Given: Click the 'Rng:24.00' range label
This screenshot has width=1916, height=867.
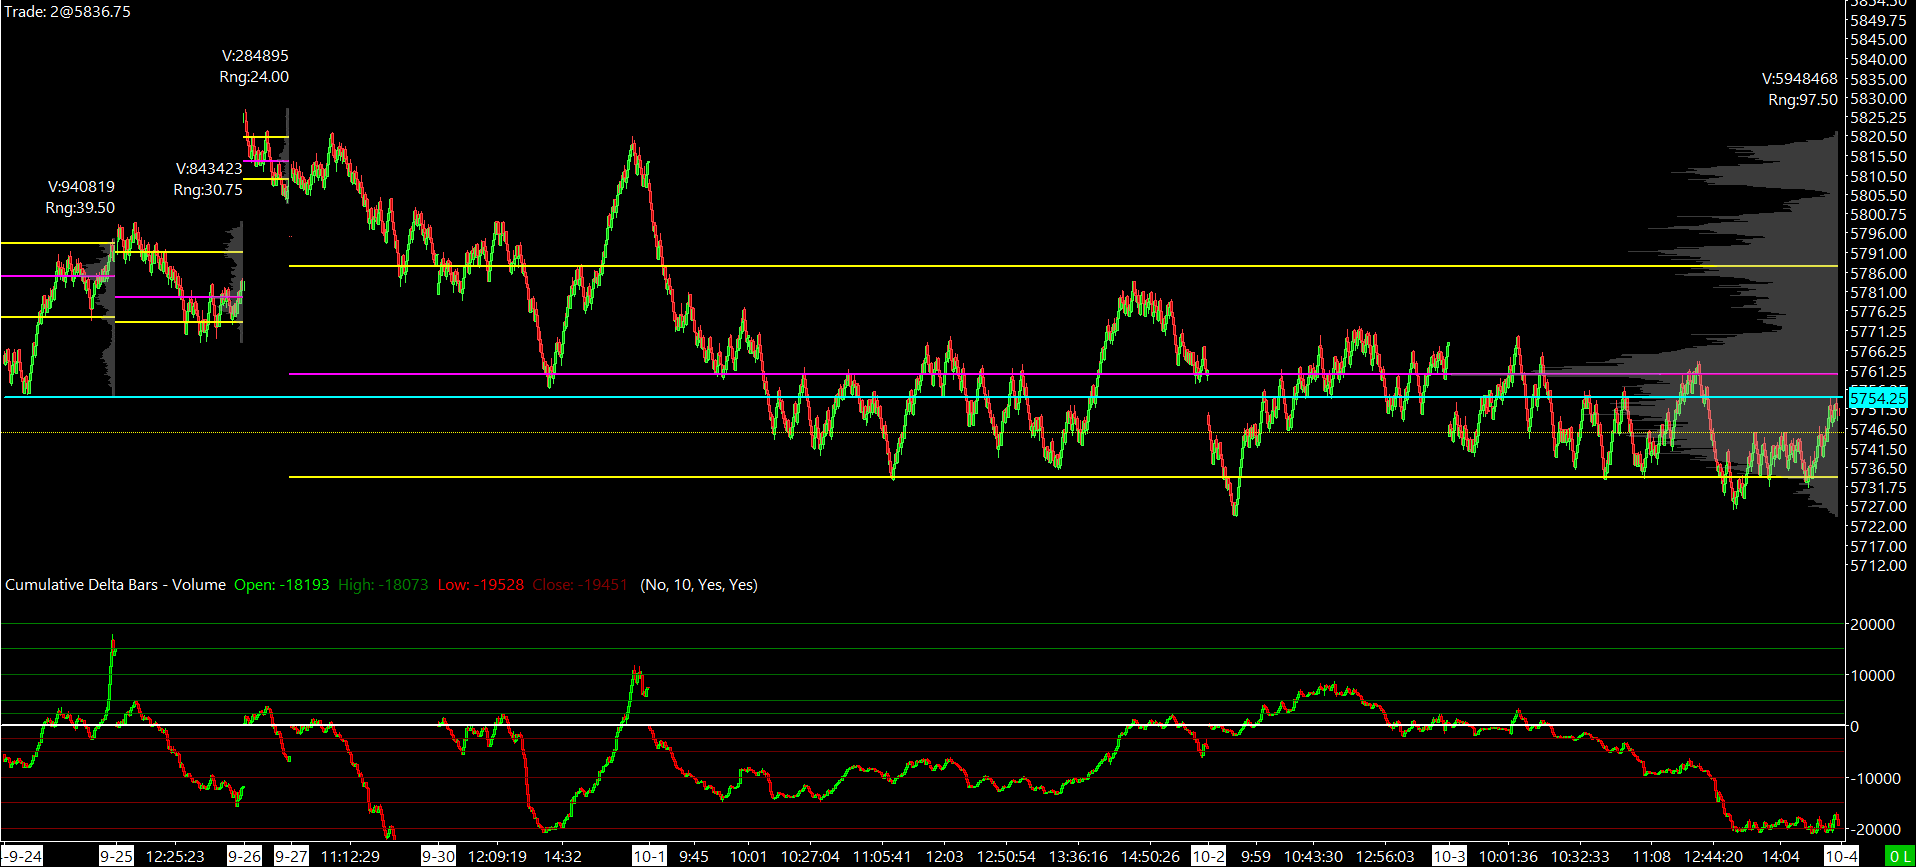Looking at the screenshot, I should click(254, 77).
